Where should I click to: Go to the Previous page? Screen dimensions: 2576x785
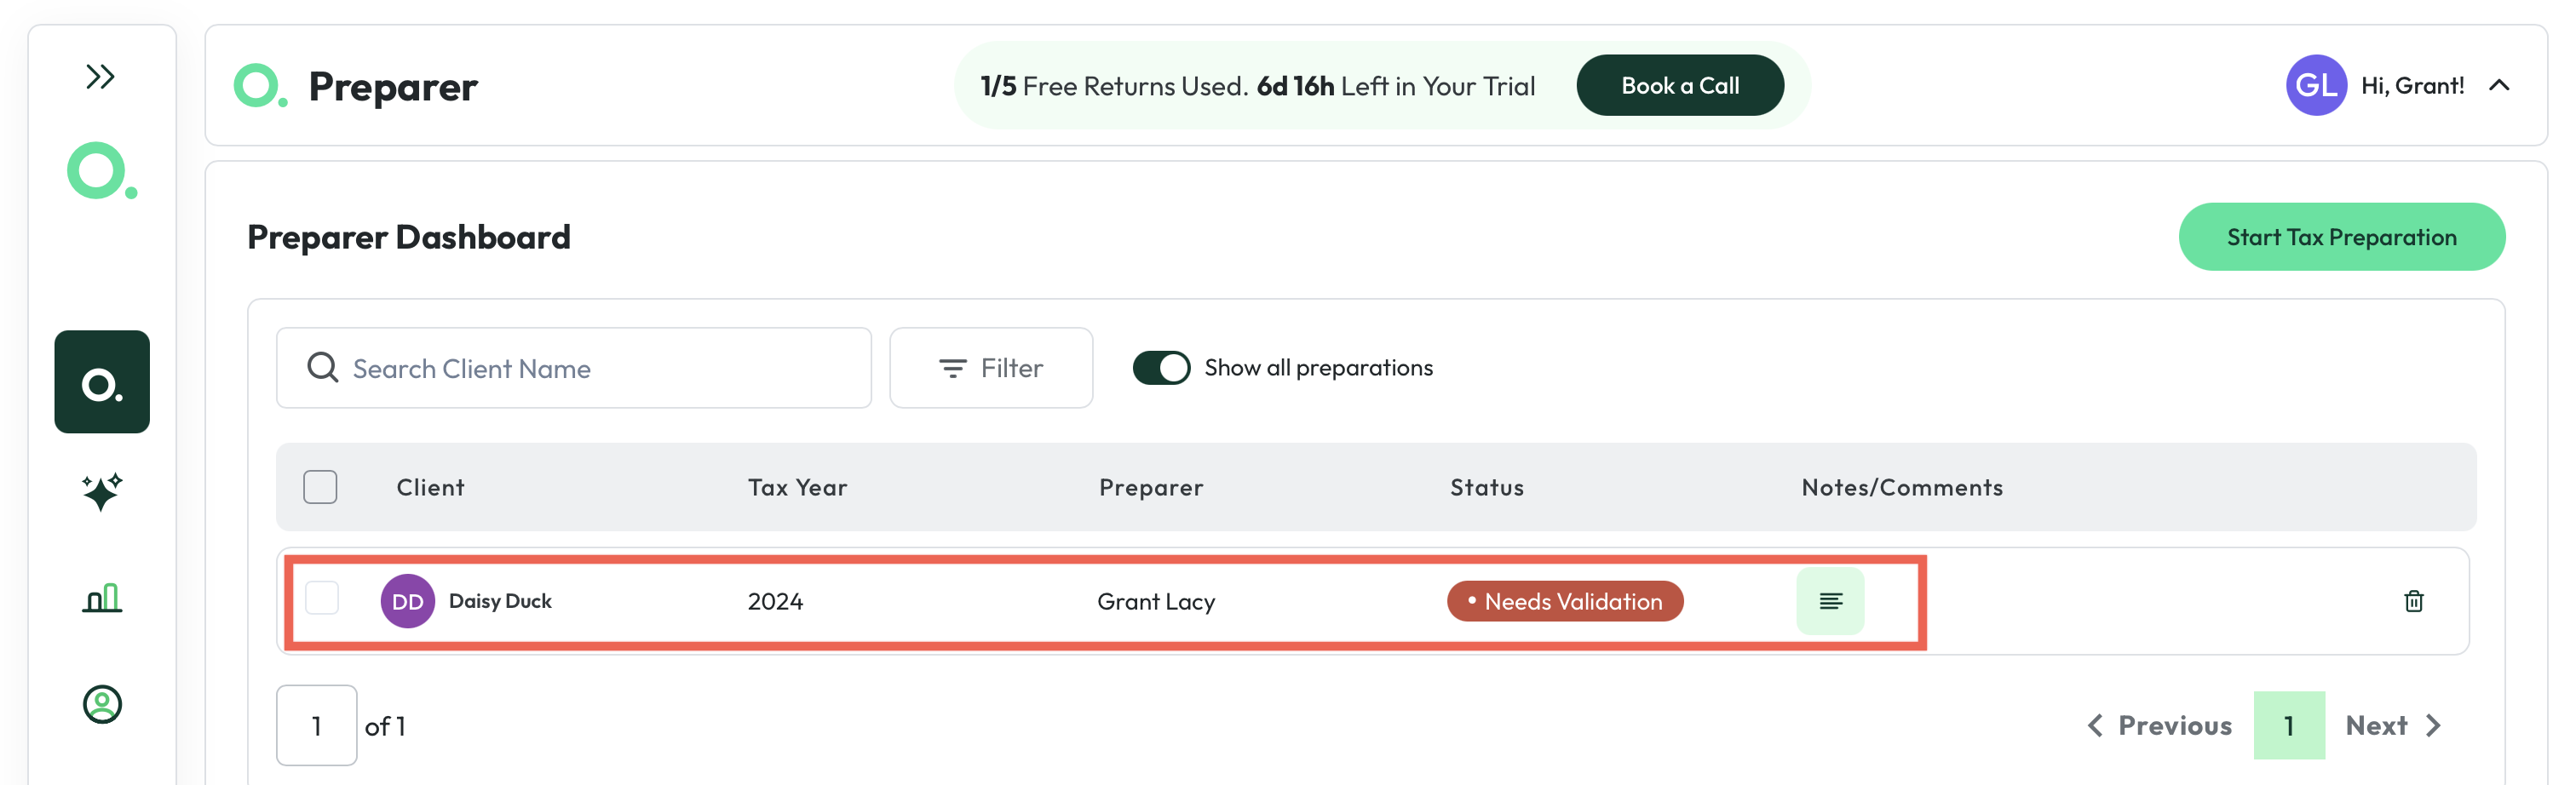tap(2160, 725)
